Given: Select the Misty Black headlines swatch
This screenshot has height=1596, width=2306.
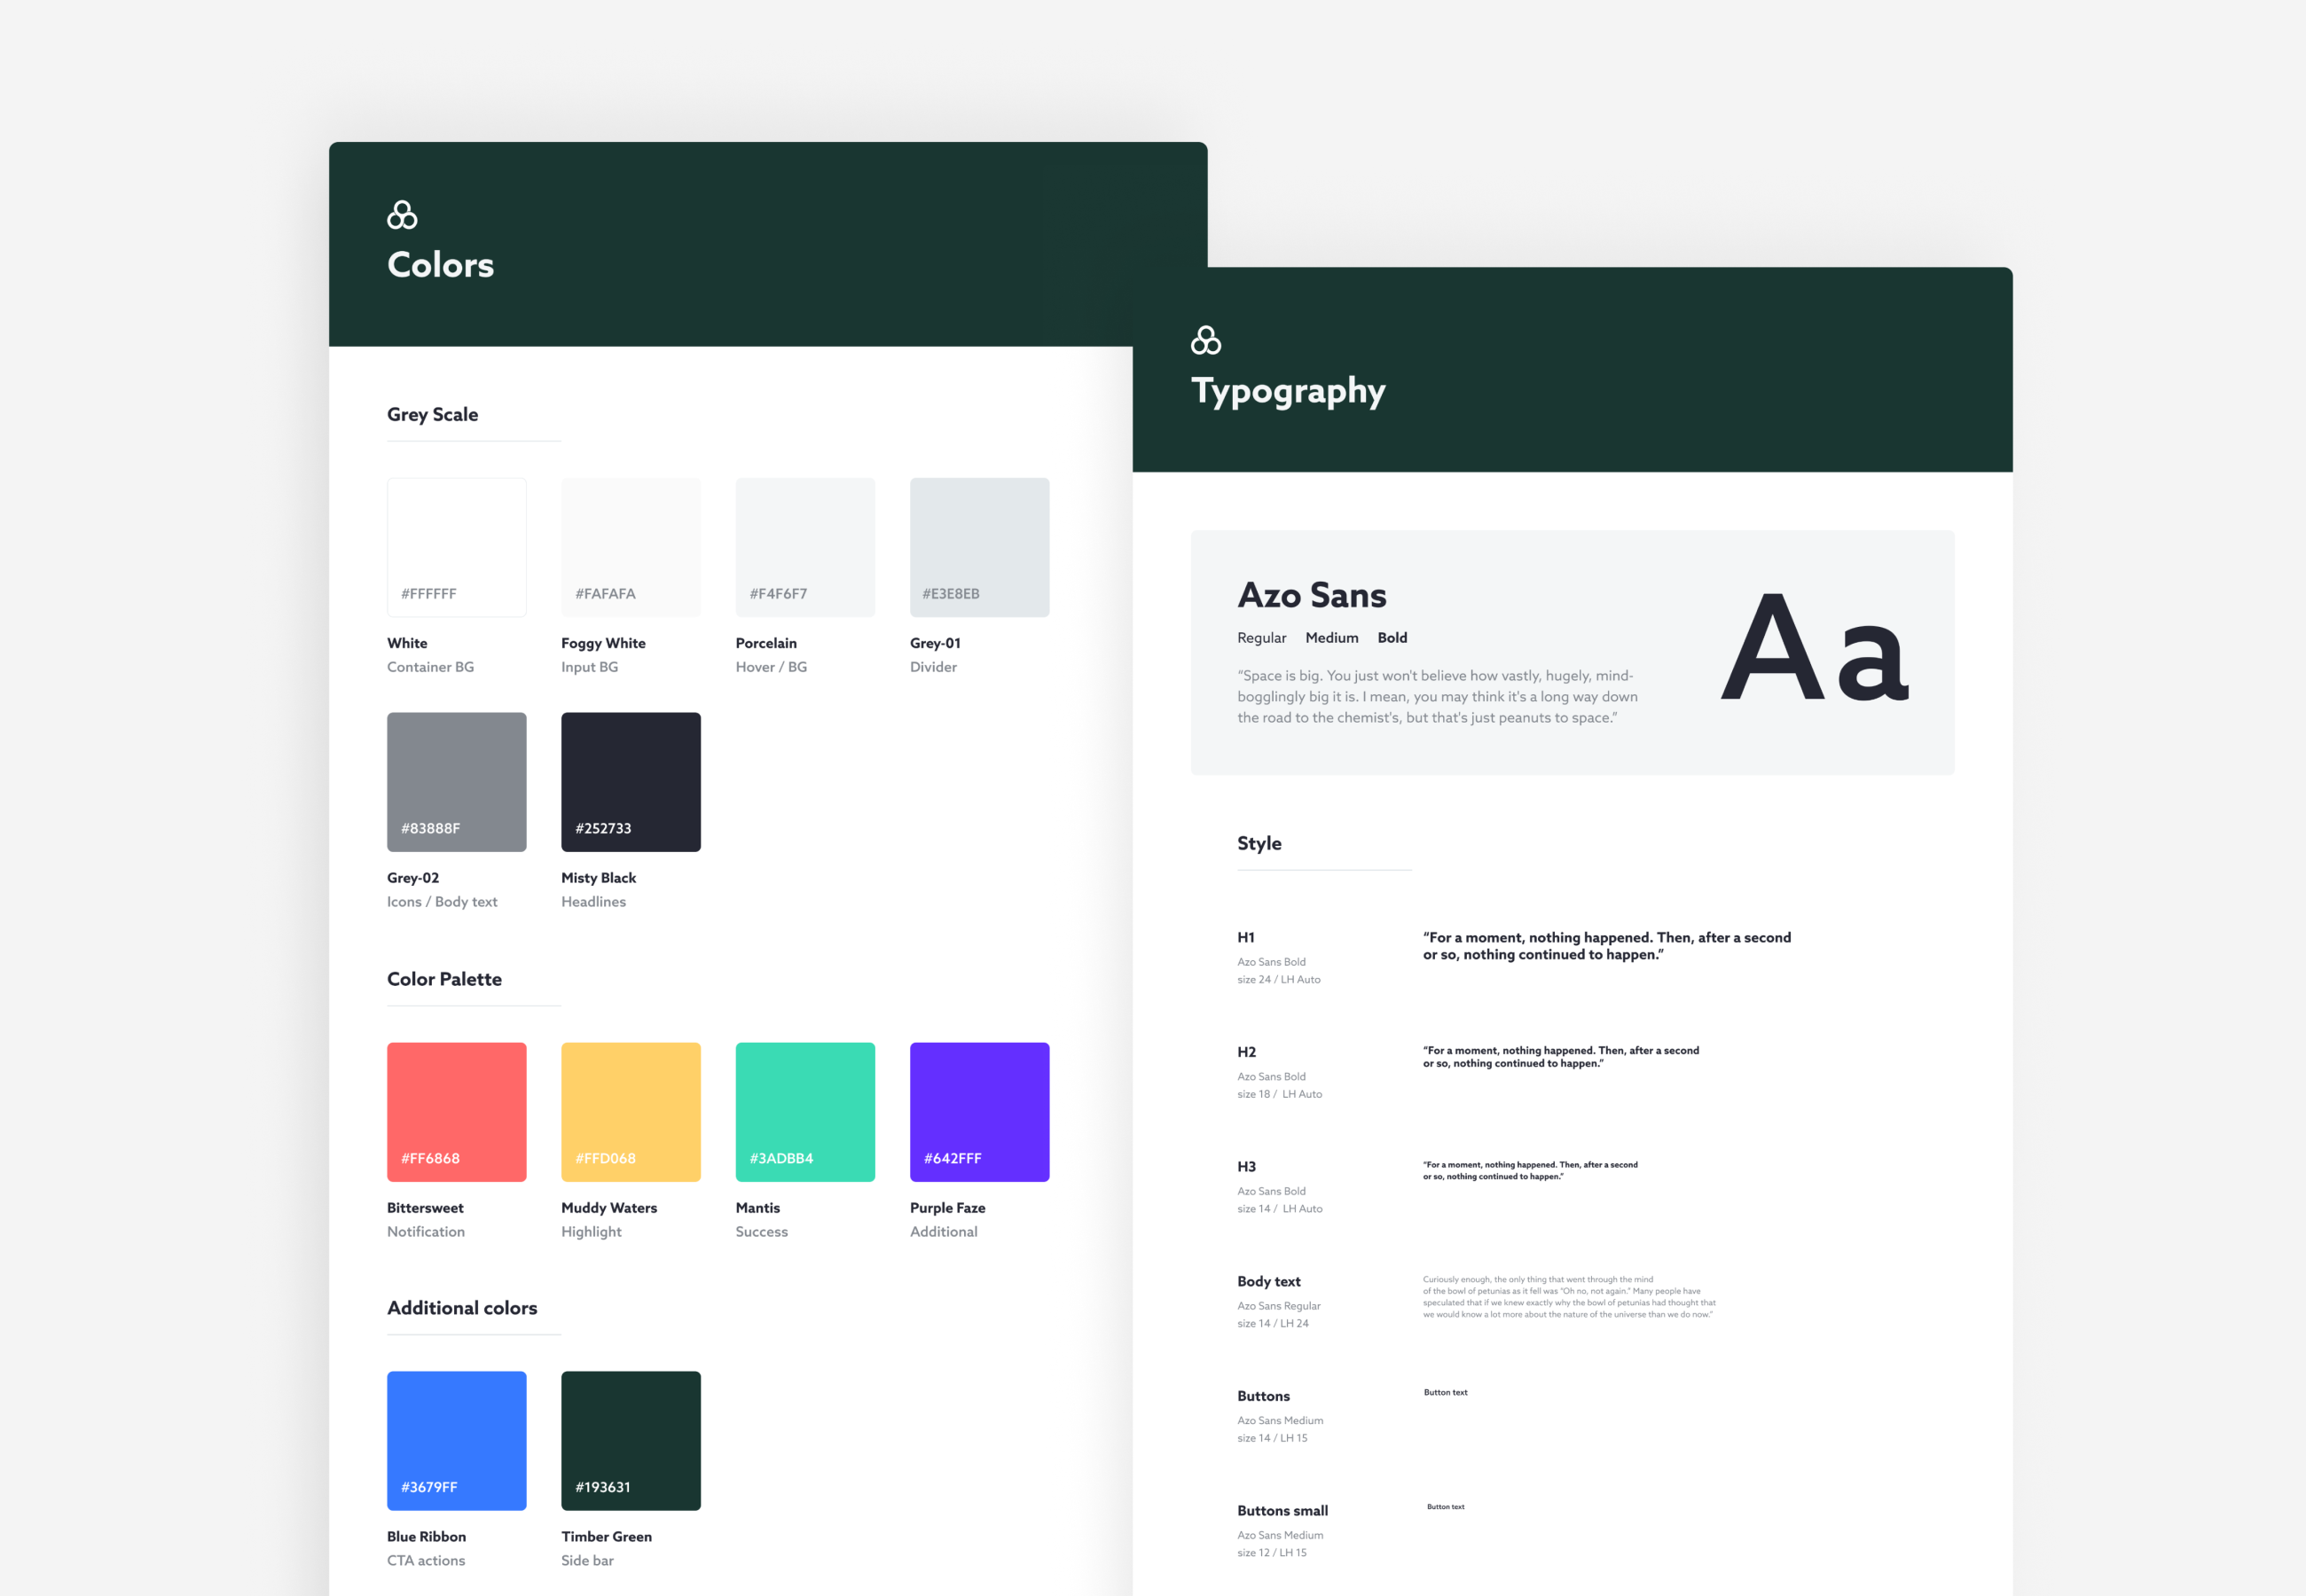Looking at the screenshot, I should [x=631, y=781].
